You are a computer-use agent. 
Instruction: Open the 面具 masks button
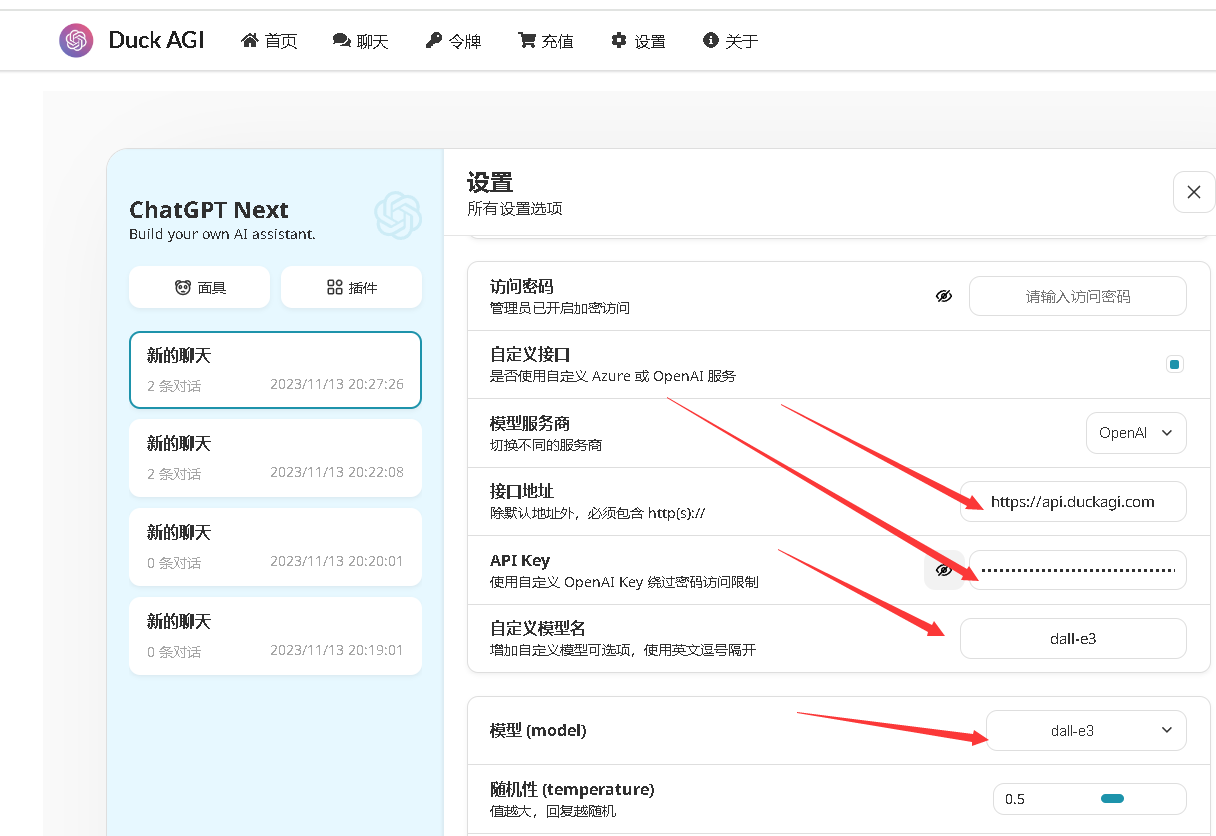click(x=200, y=287)
